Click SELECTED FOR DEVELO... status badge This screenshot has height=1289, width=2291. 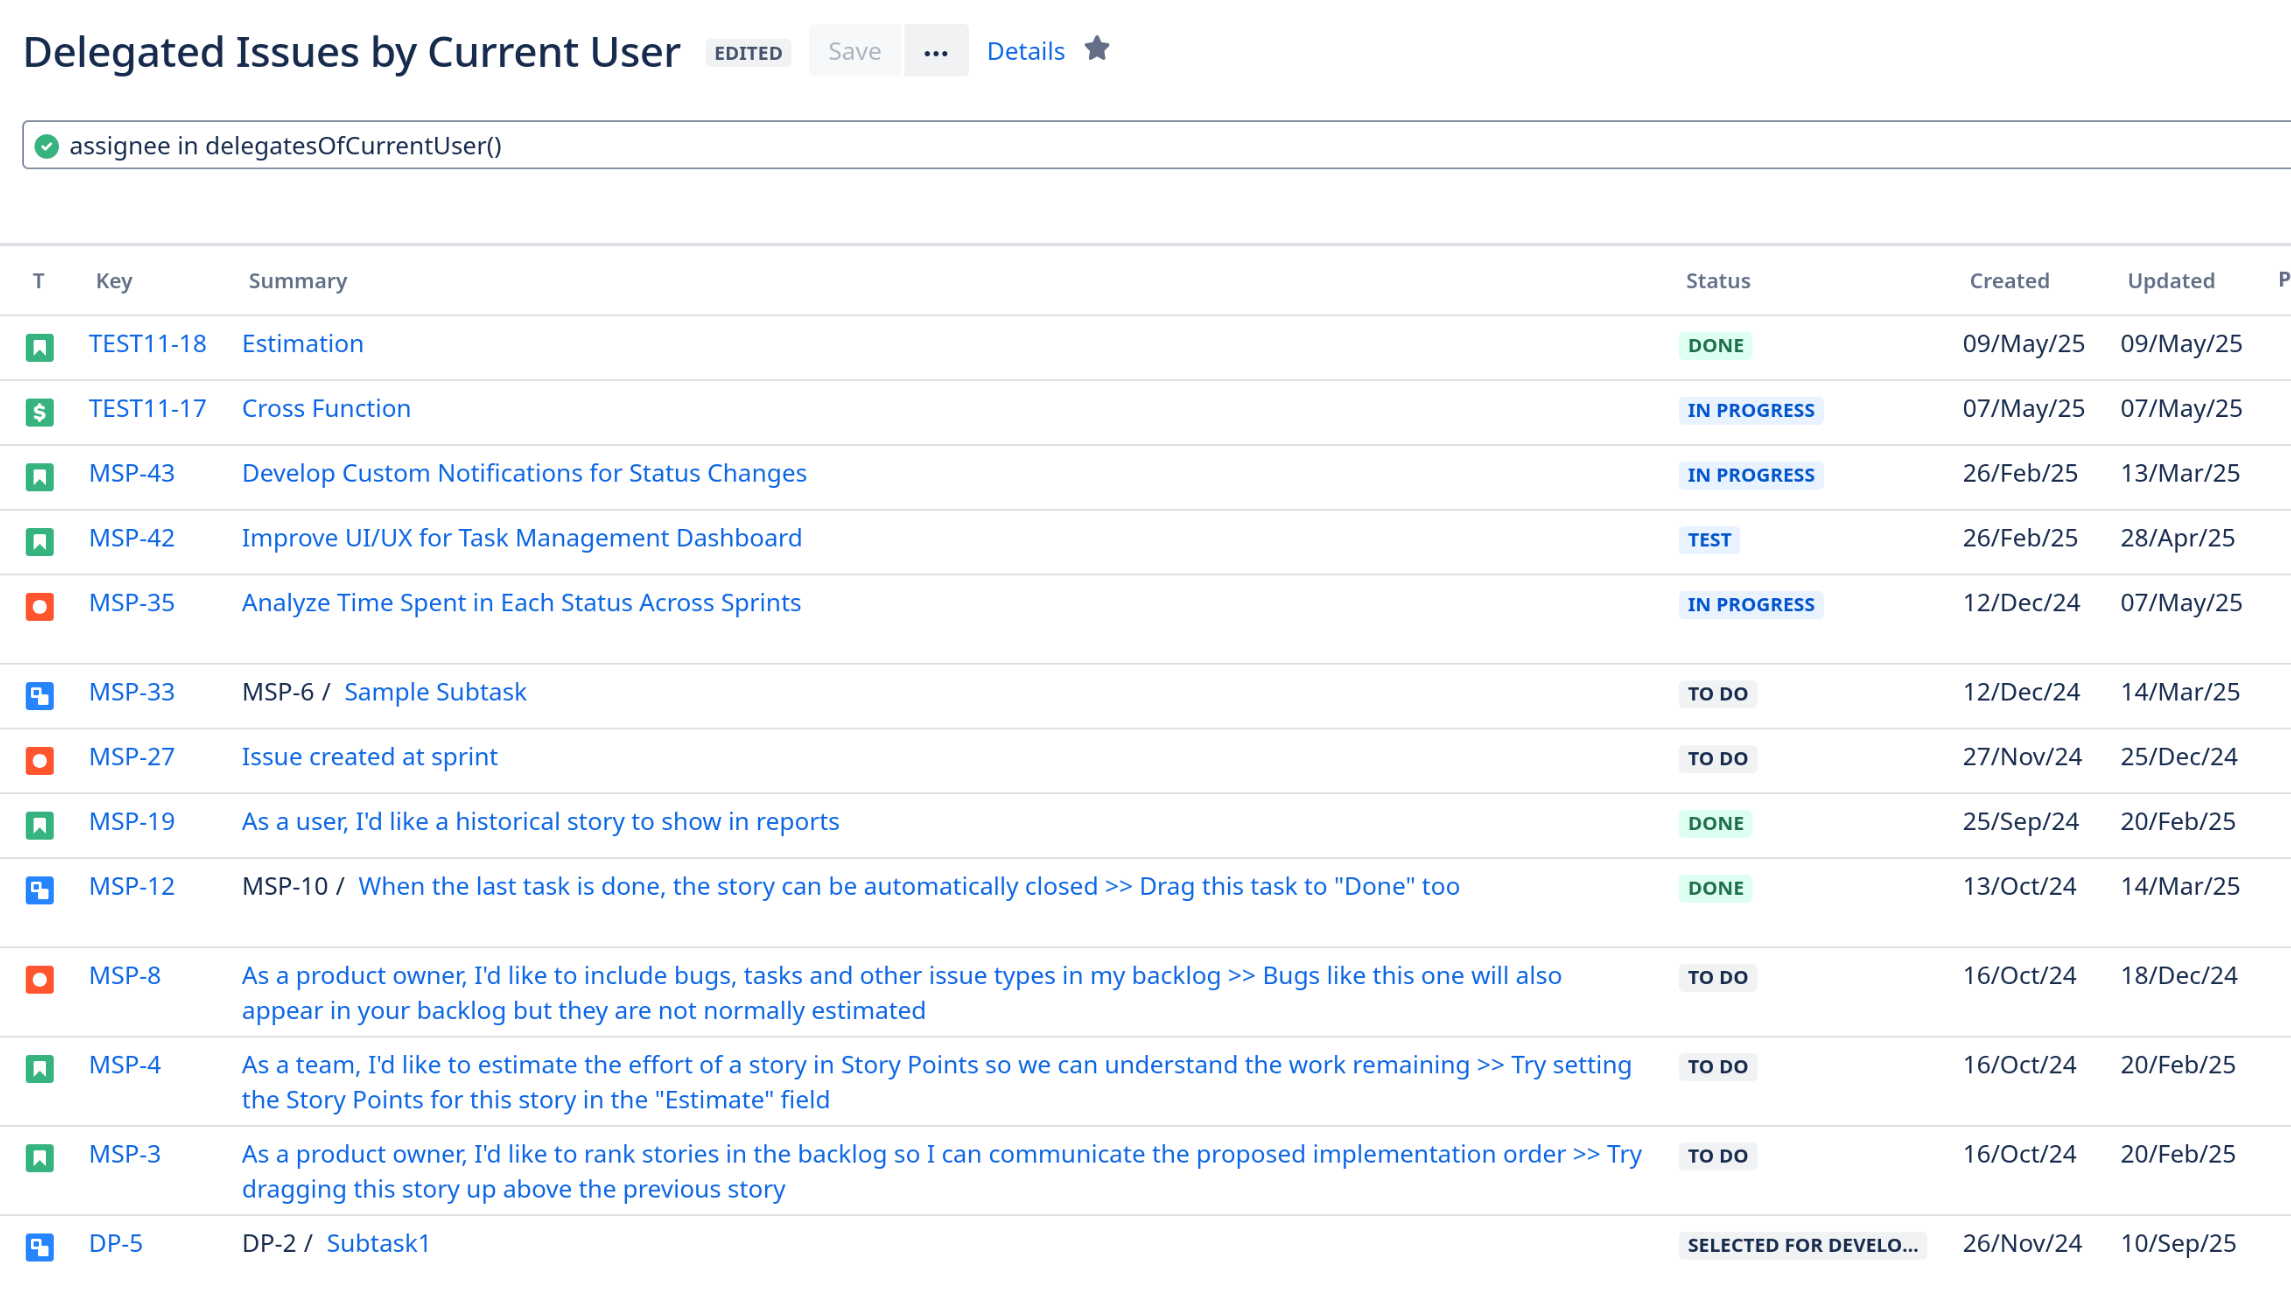pyautogui.click(x=1801, y=1245)
